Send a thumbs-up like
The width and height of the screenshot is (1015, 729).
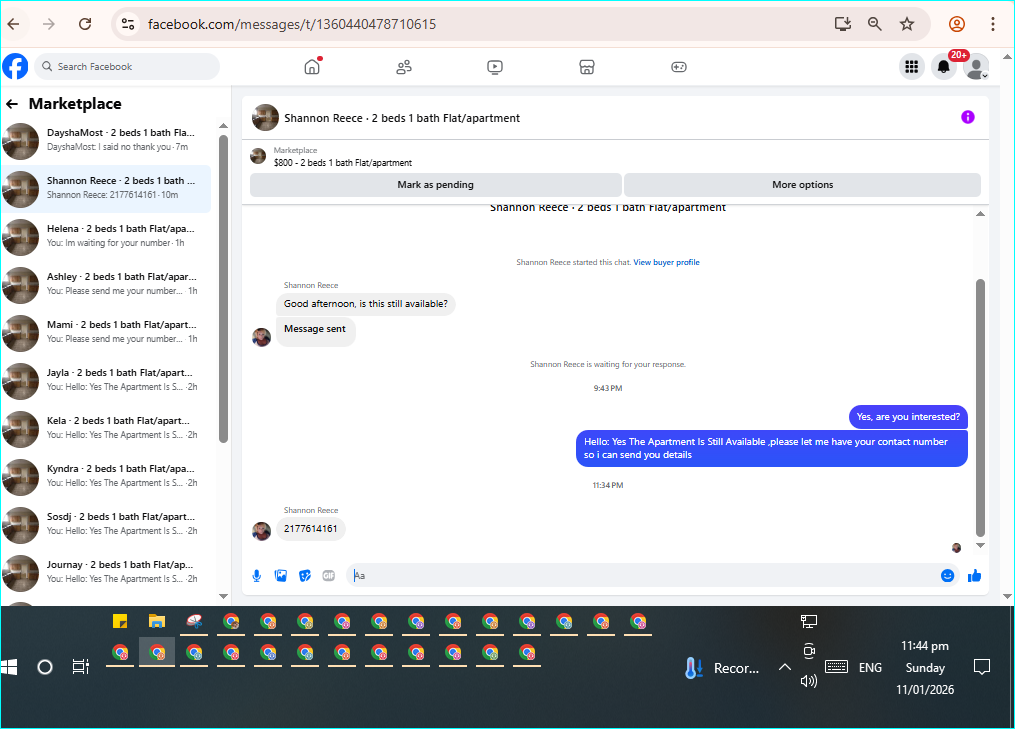tap(974, 576)
